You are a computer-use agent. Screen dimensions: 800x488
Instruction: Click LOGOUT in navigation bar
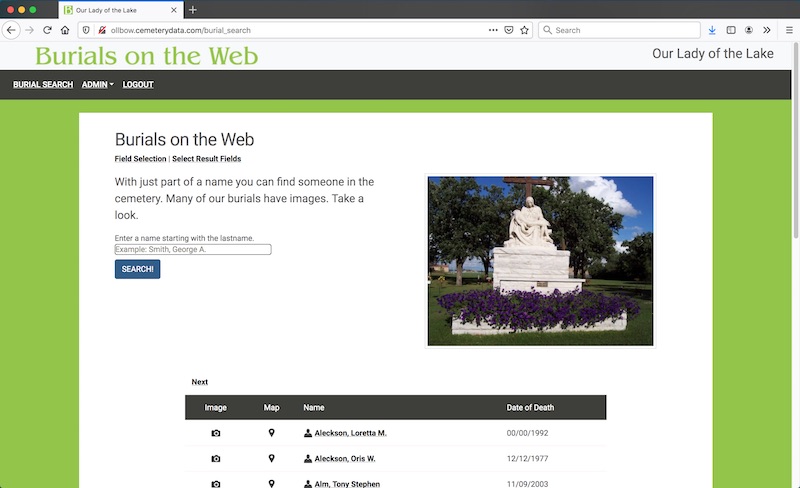pos(138,85)
